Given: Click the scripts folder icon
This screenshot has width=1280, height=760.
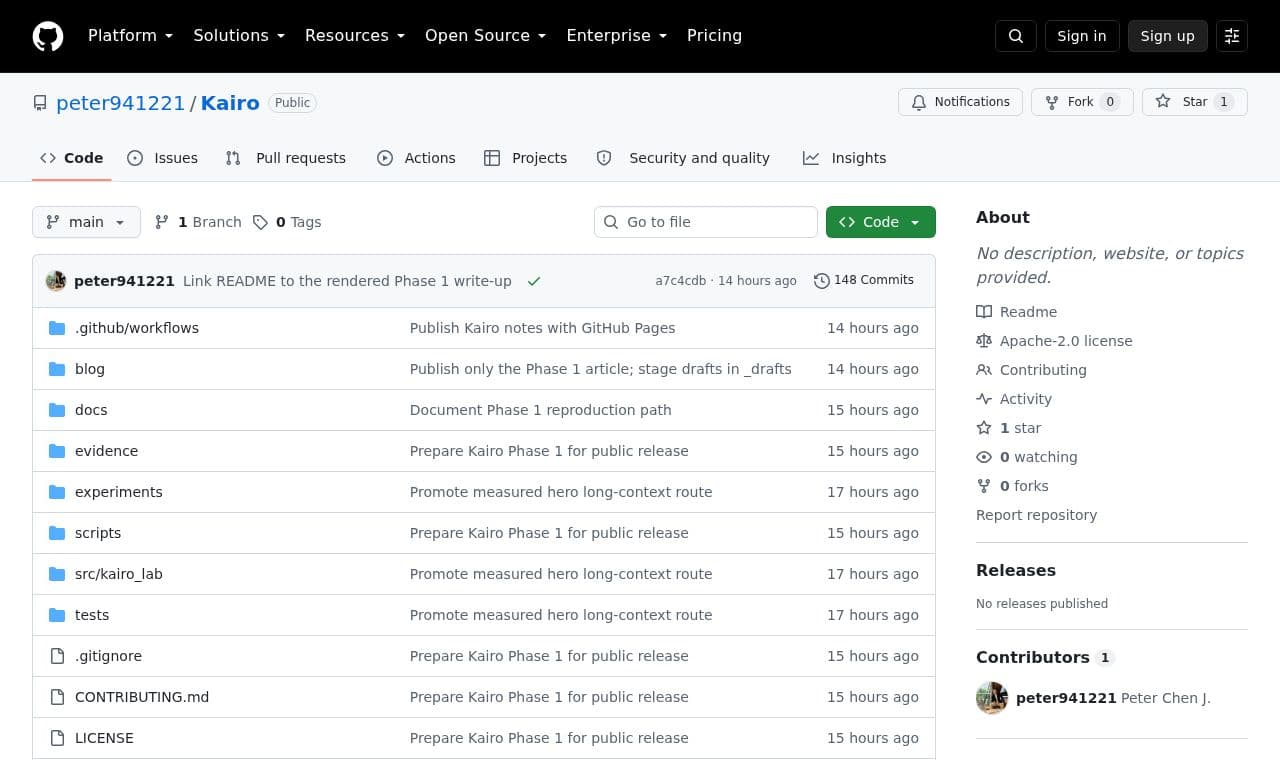Looking at the screenshot, I should pyautogui.click(x=57, y=533).
